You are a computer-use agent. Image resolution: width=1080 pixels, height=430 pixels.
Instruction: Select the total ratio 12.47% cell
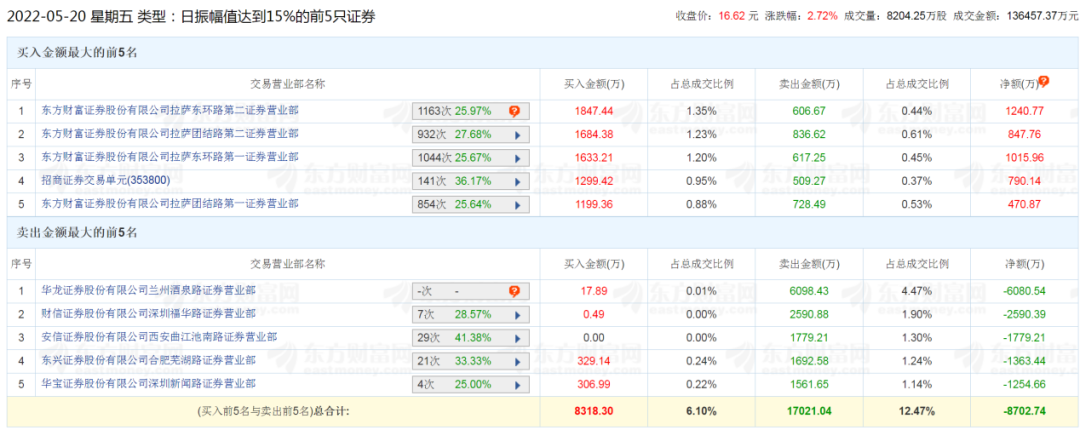917,412
